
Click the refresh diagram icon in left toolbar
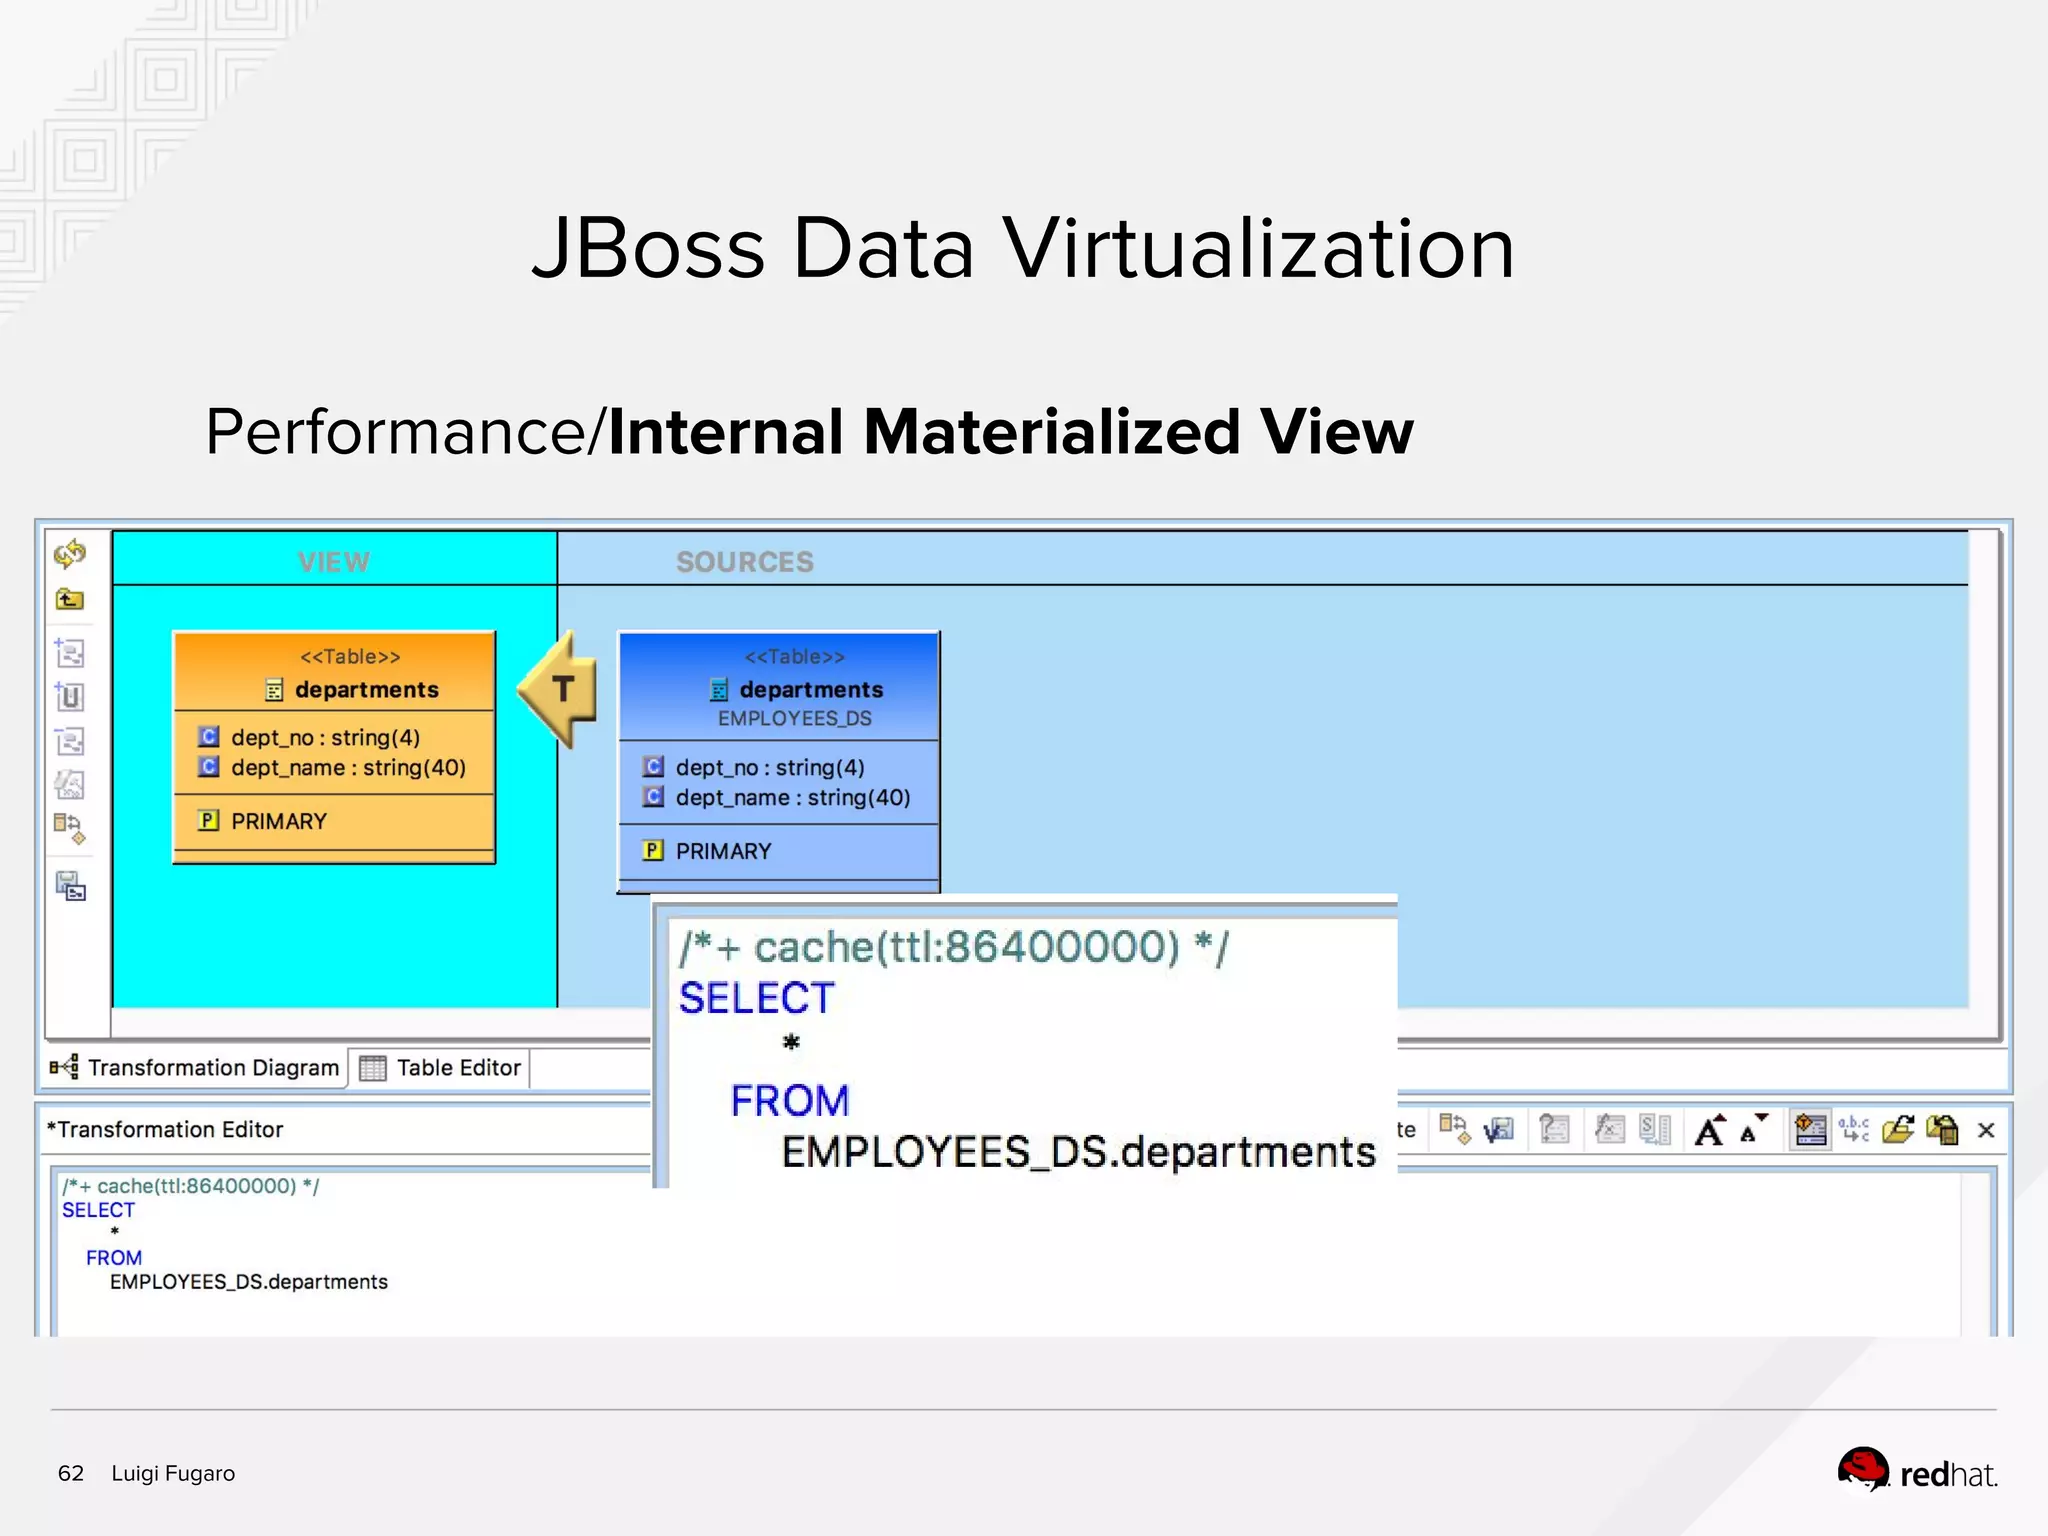coord(70,553)
